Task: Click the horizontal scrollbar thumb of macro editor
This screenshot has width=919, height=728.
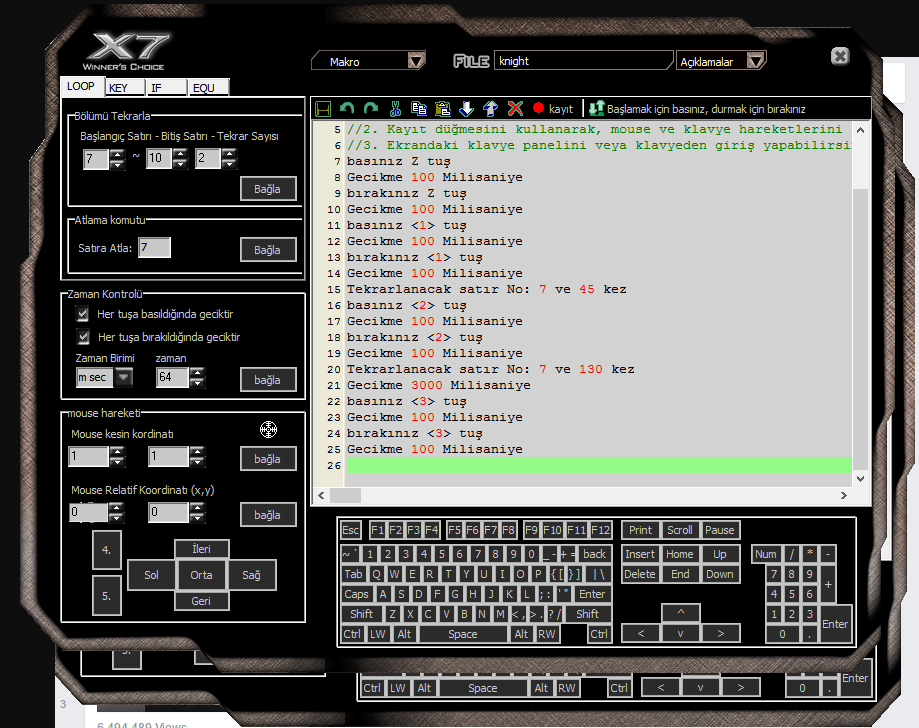Action: tap(345, 496)
